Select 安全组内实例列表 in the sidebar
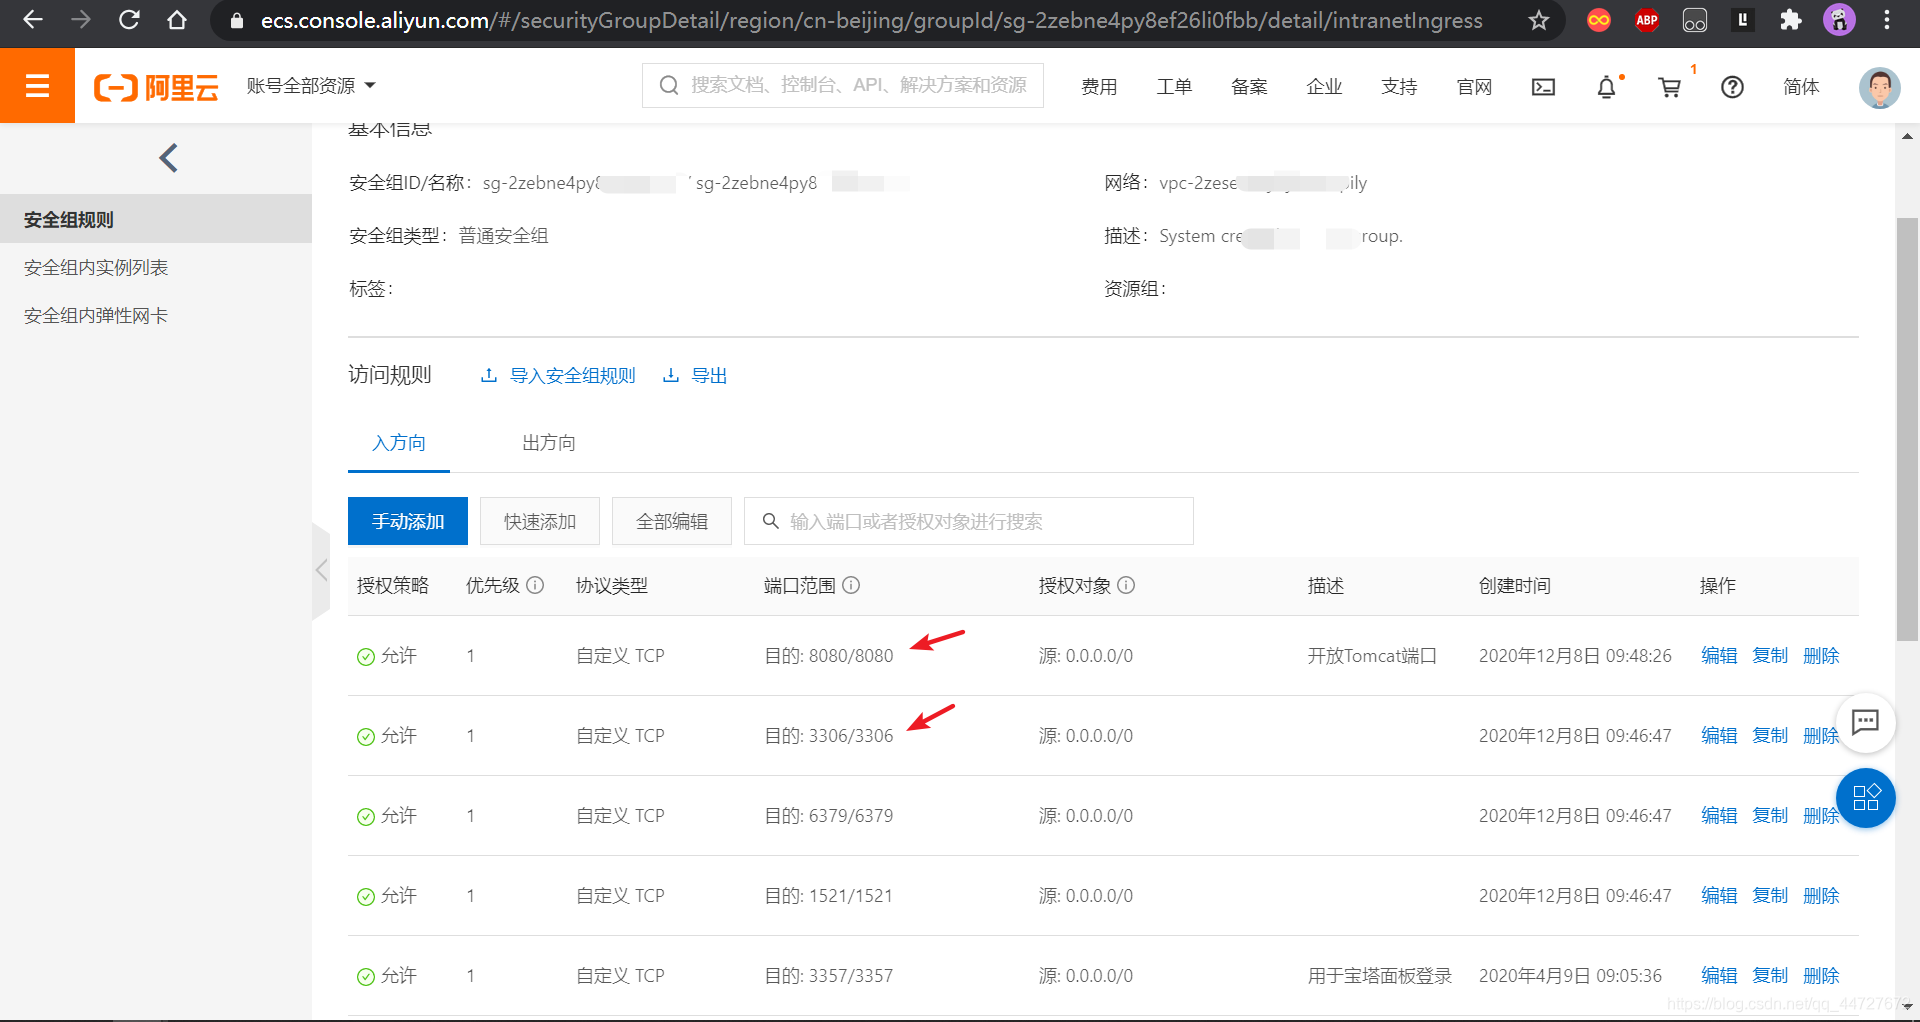The image size is (1920, 1022). [96, 267]
